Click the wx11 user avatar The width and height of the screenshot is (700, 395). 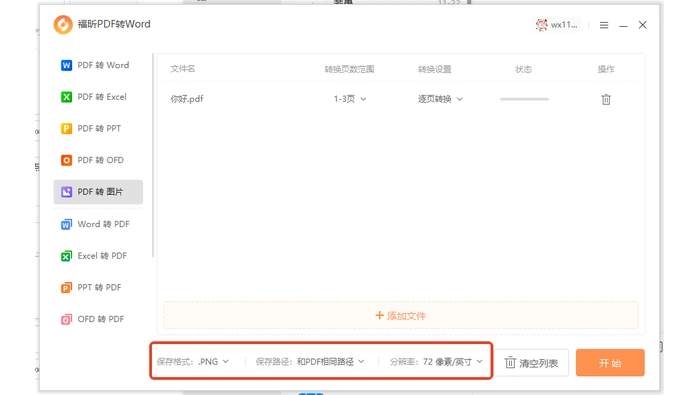click(542, 25)
